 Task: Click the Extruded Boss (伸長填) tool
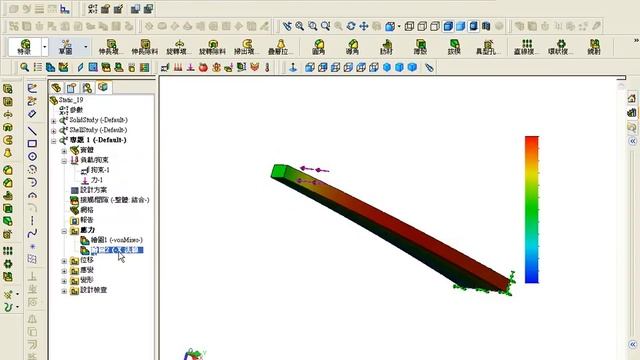[x=111, y=47]
